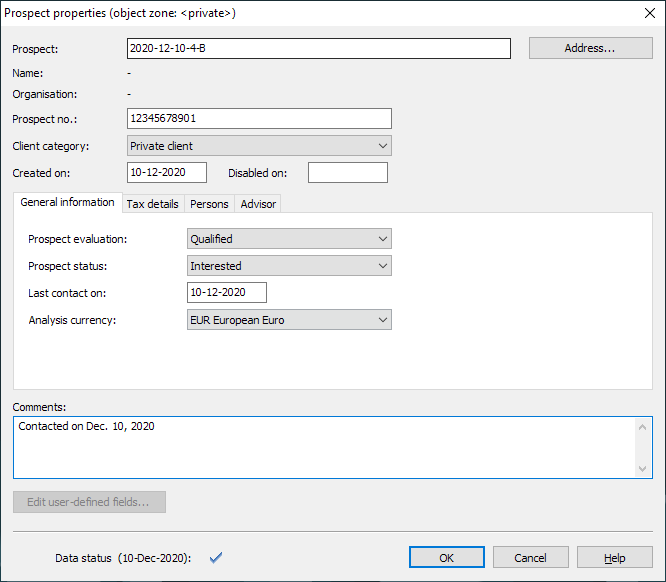Click the Cancel button
The image size is (666, 582).
click(530, 558)
